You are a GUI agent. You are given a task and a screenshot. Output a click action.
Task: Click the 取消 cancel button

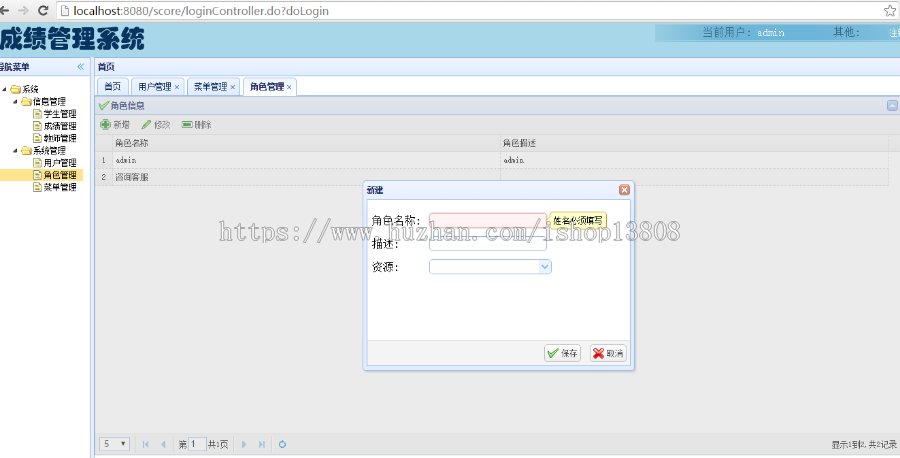[608, 354]
